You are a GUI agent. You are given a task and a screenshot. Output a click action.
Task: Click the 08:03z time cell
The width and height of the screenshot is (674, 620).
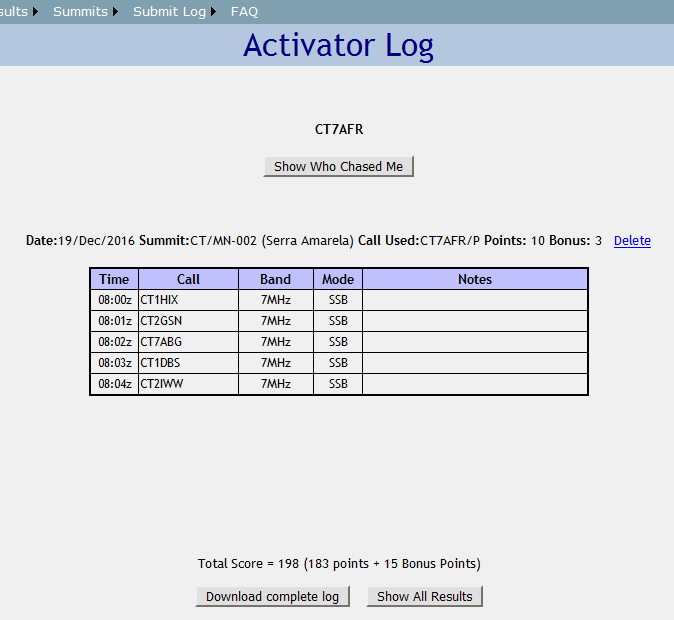(x=114, y=363)
